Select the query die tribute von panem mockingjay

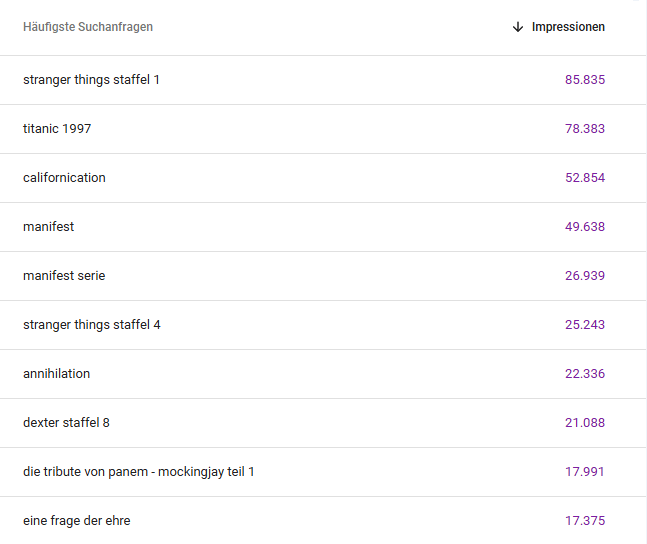(139, 472)
